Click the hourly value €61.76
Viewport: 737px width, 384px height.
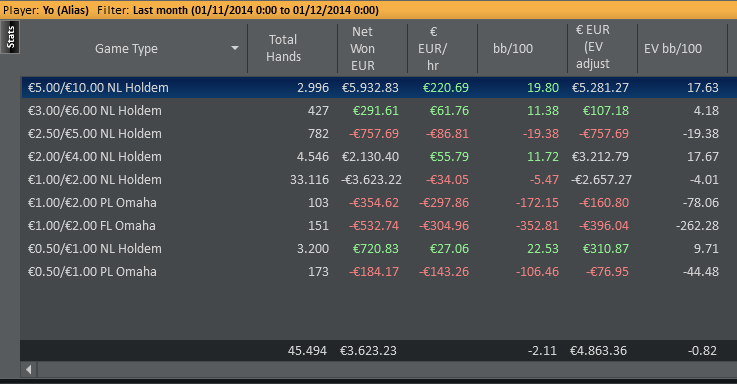pyautogui.click(x=449, y=110)
